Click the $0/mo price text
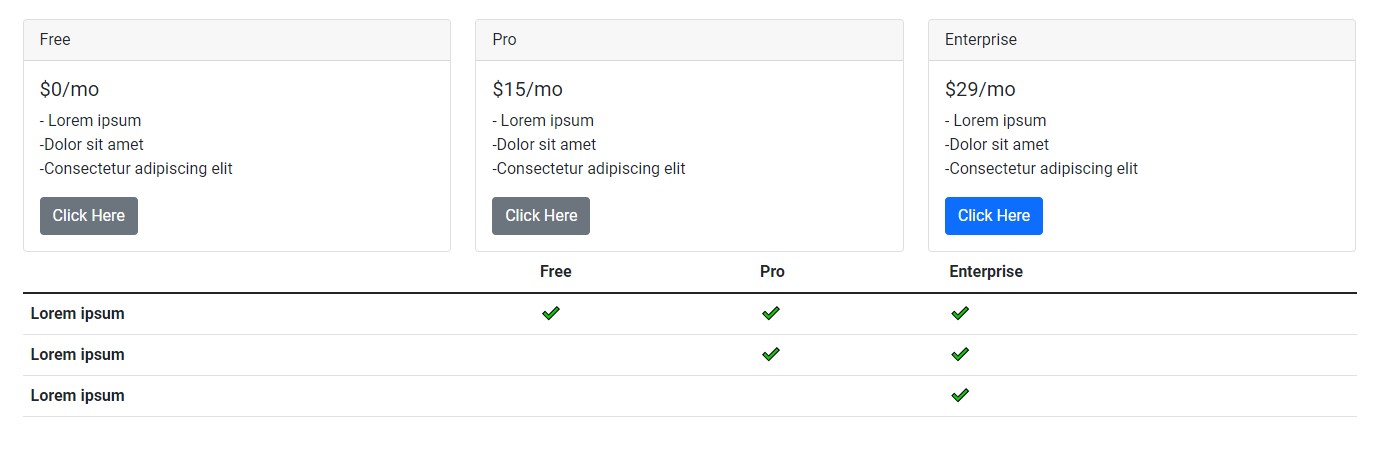This screenshot has width=1382, height=465. (70, 89)
